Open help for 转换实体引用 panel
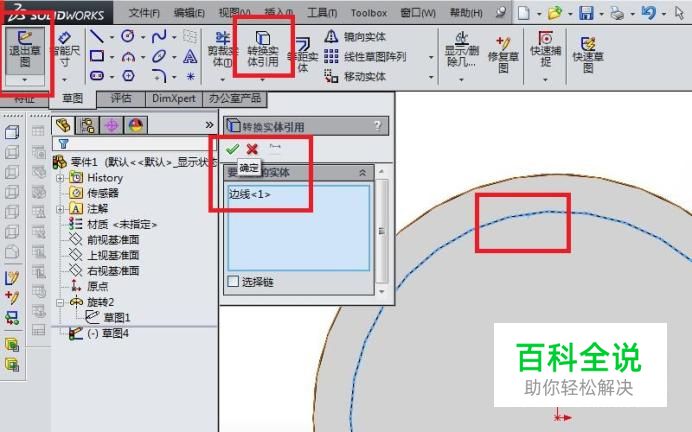 coord(378,126)
